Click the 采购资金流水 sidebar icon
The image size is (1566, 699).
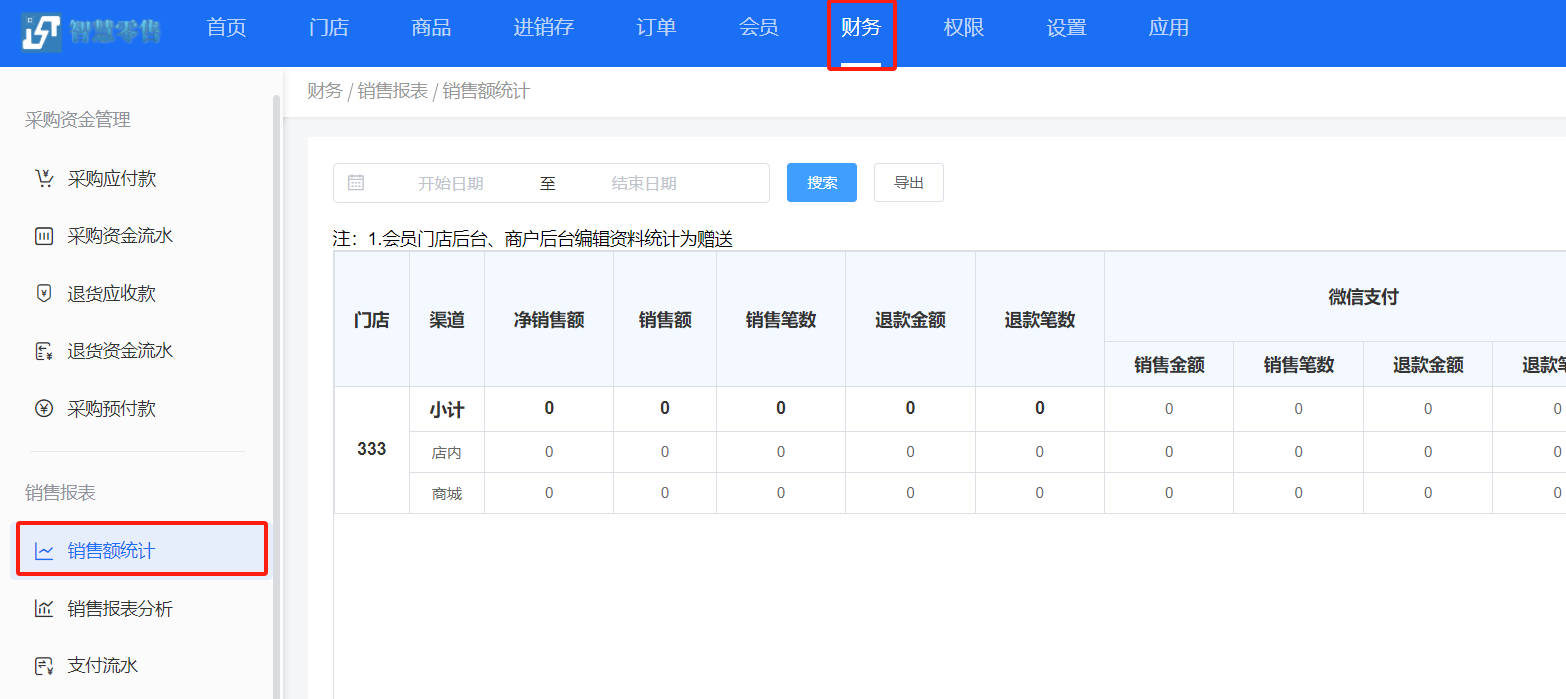coord(44,237)
